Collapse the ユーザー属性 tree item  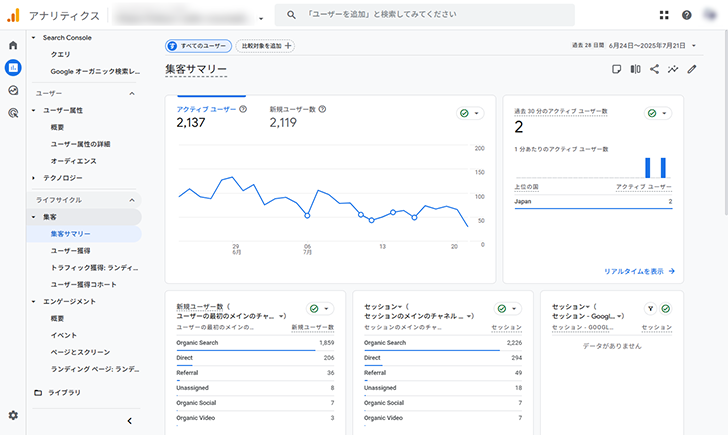(33, 110)
